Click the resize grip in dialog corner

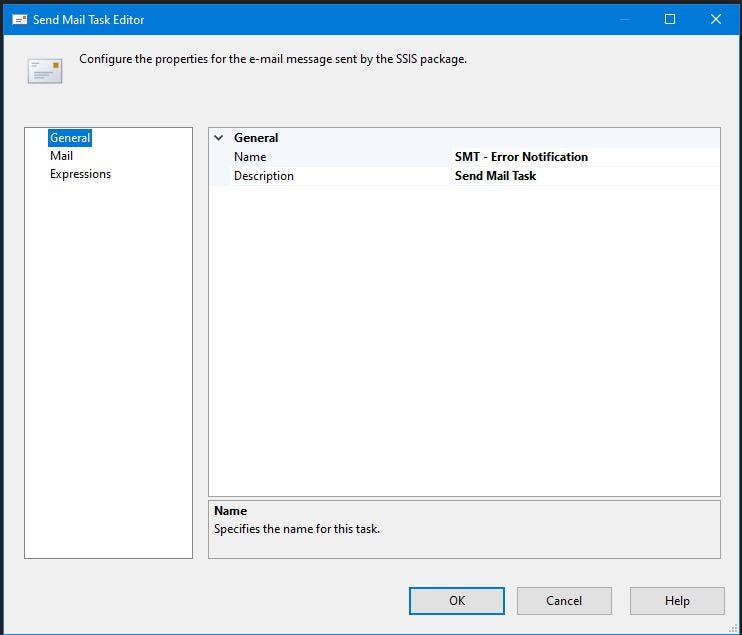[734, 628]
